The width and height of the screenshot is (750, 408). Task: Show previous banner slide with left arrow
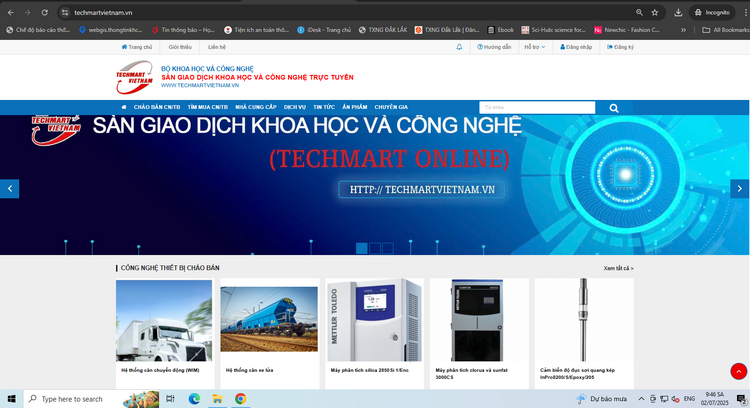tap(10, 188)
